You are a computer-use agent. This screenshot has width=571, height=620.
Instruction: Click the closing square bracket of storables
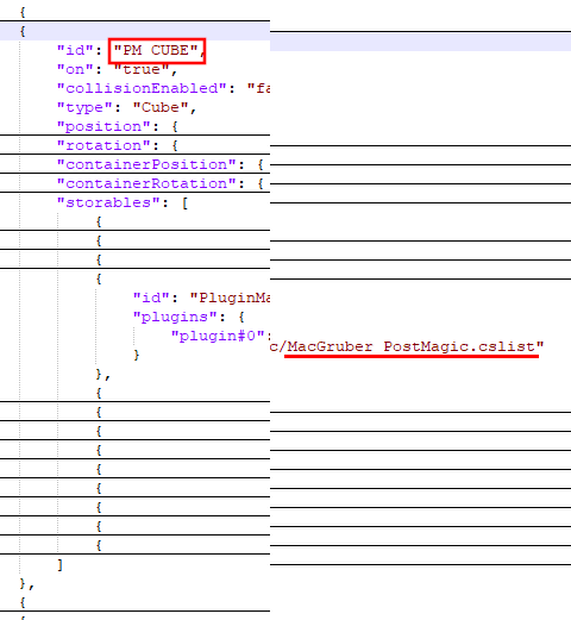(60, 565)
